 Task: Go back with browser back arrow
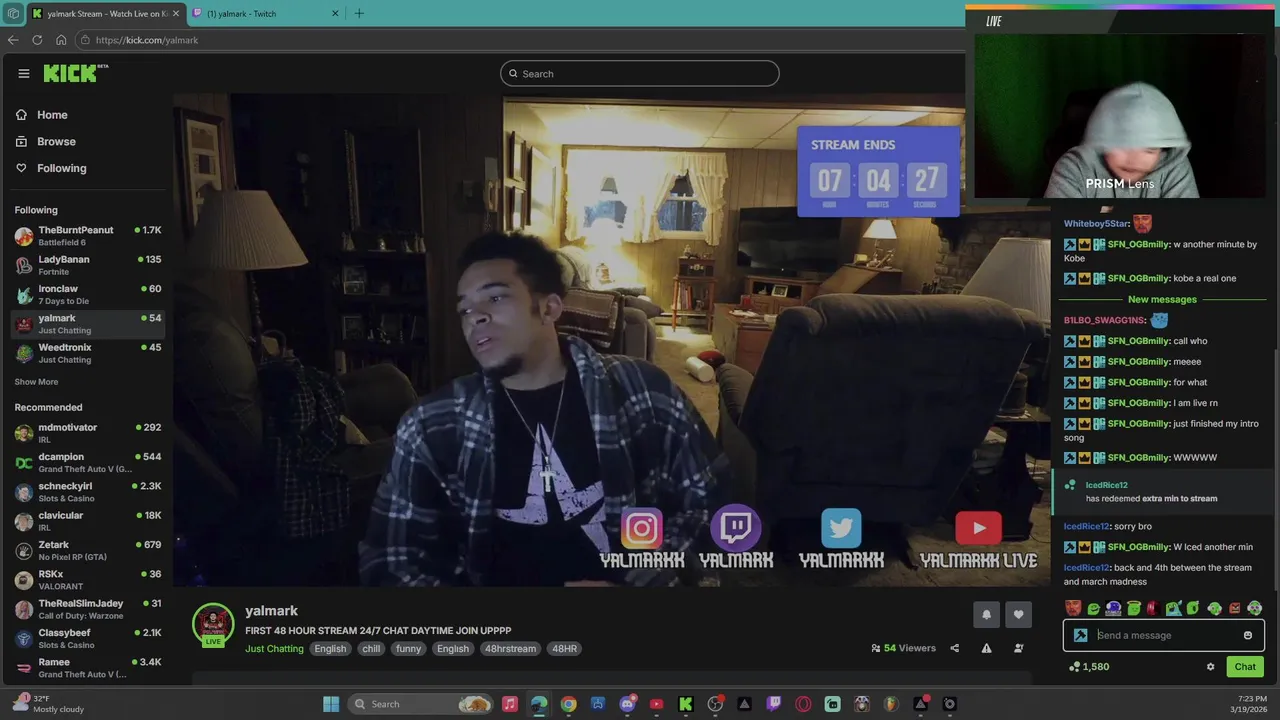pos(13,40)
